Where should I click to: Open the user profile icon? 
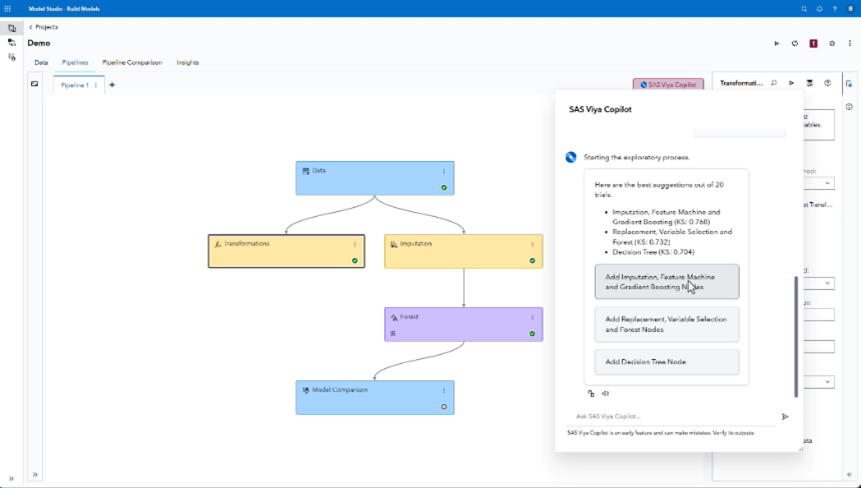851,9
